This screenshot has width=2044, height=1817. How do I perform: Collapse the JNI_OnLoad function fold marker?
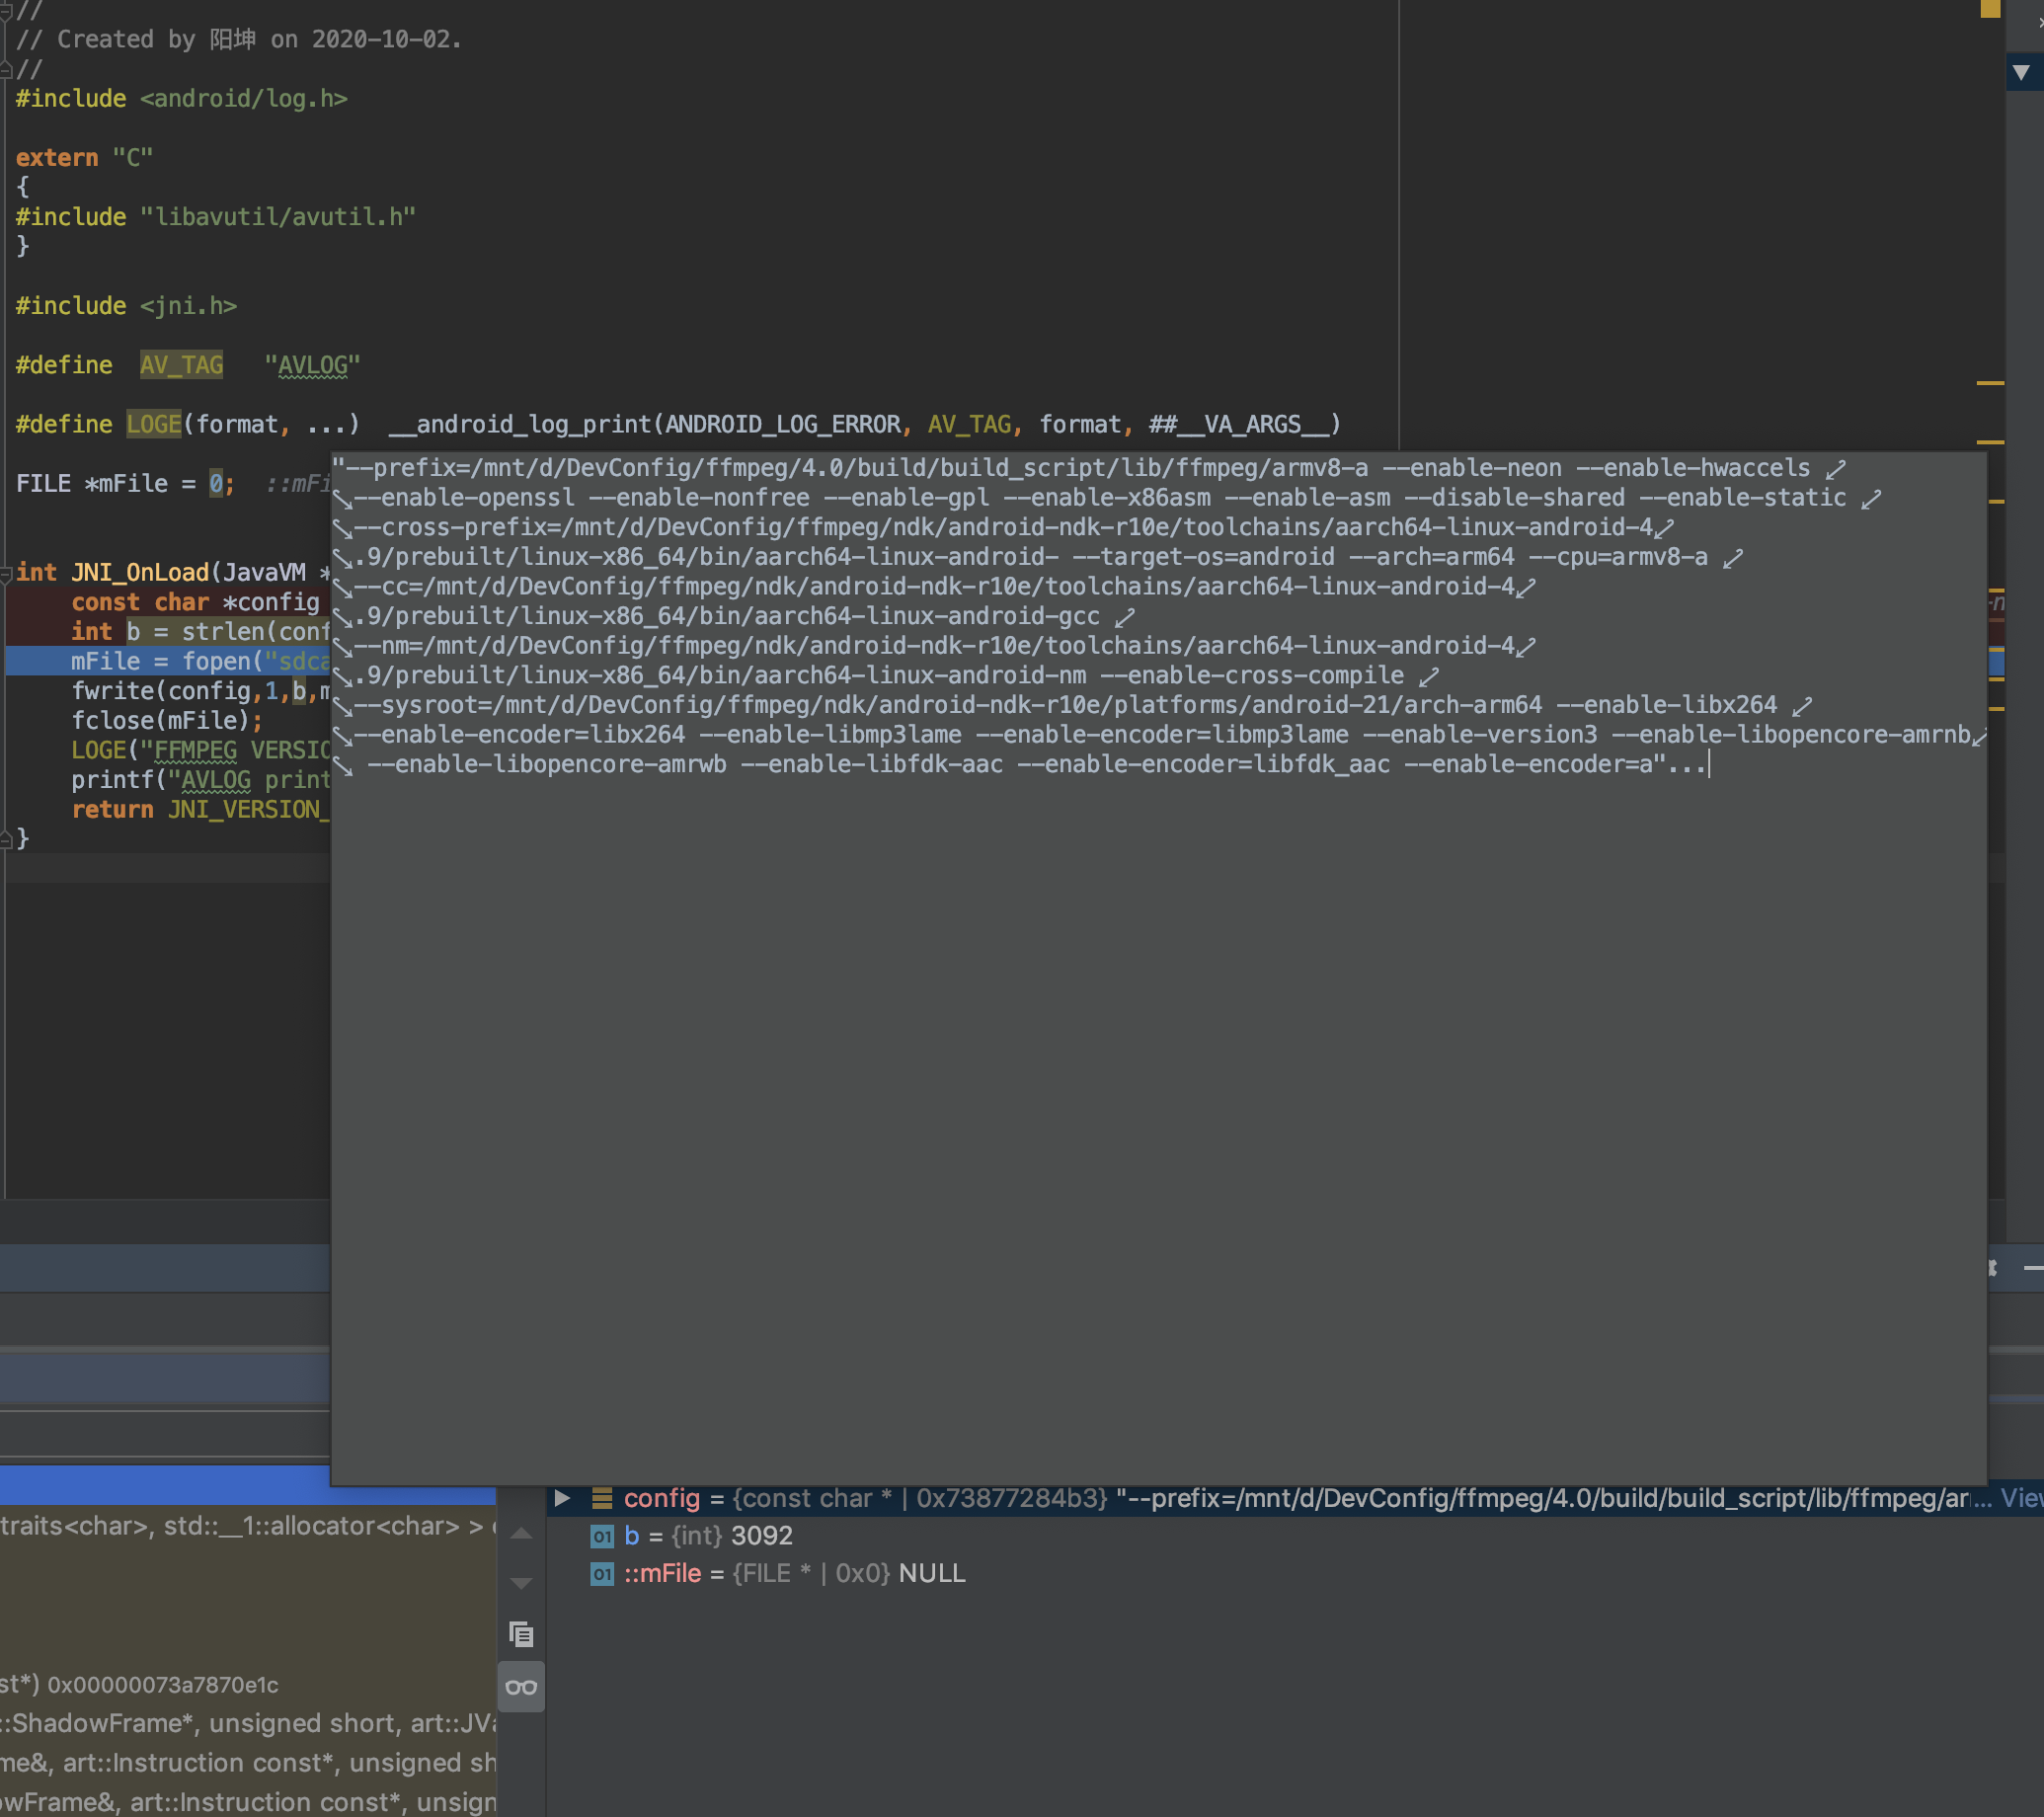pos(6,573)
